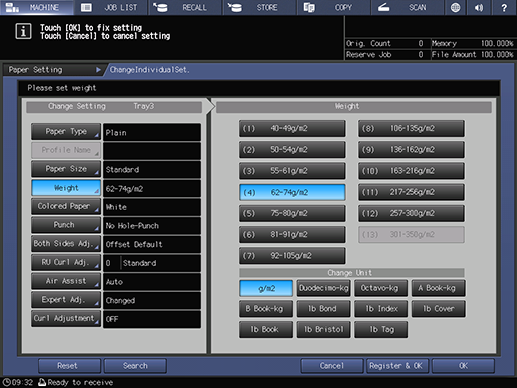Open the Curl Adjustment setting
The width and height of the screenshot is (517, 388).
tap(66, 318)
